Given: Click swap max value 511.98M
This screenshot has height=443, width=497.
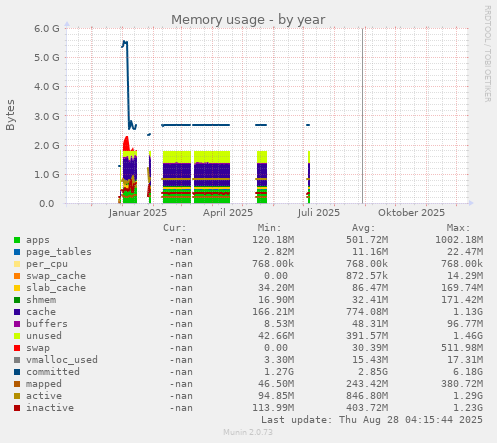Looking at the screenshot, I should tap(462, 348).
